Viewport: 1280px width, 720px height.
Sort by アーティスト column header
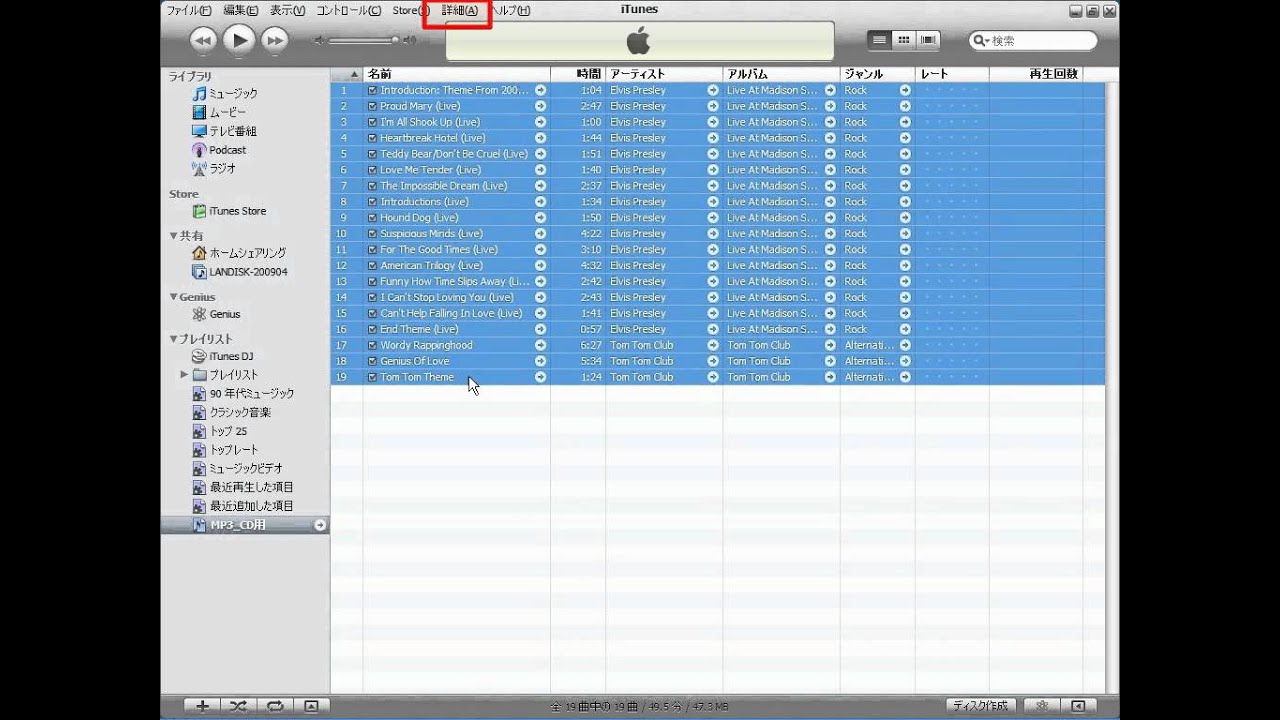click(664, 74)
